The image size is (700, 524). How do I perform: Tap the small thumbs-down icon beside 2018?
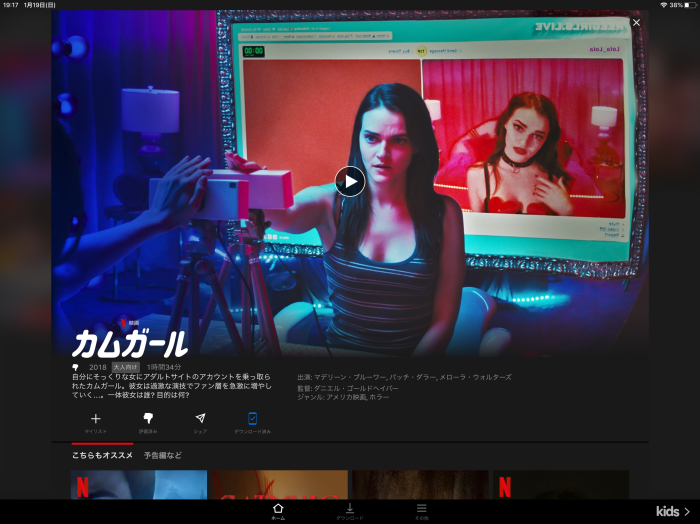pos(75,367)
